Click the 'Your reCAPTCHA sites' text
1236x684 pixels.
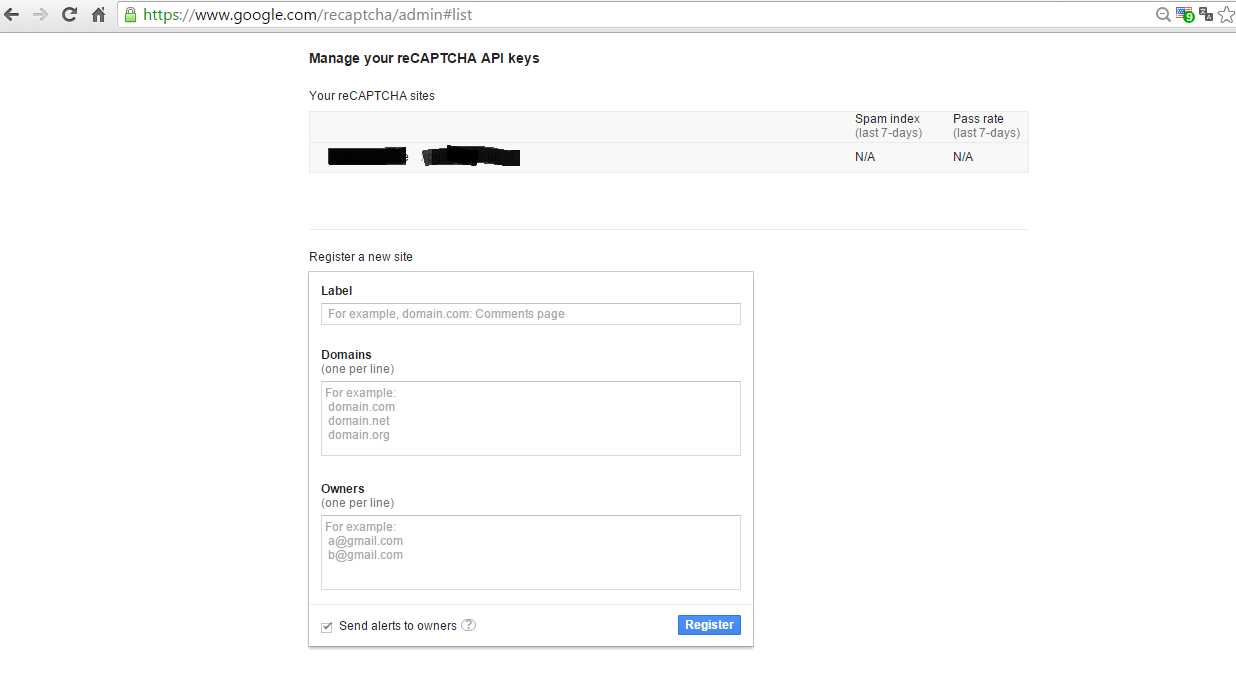pos(372,96)
